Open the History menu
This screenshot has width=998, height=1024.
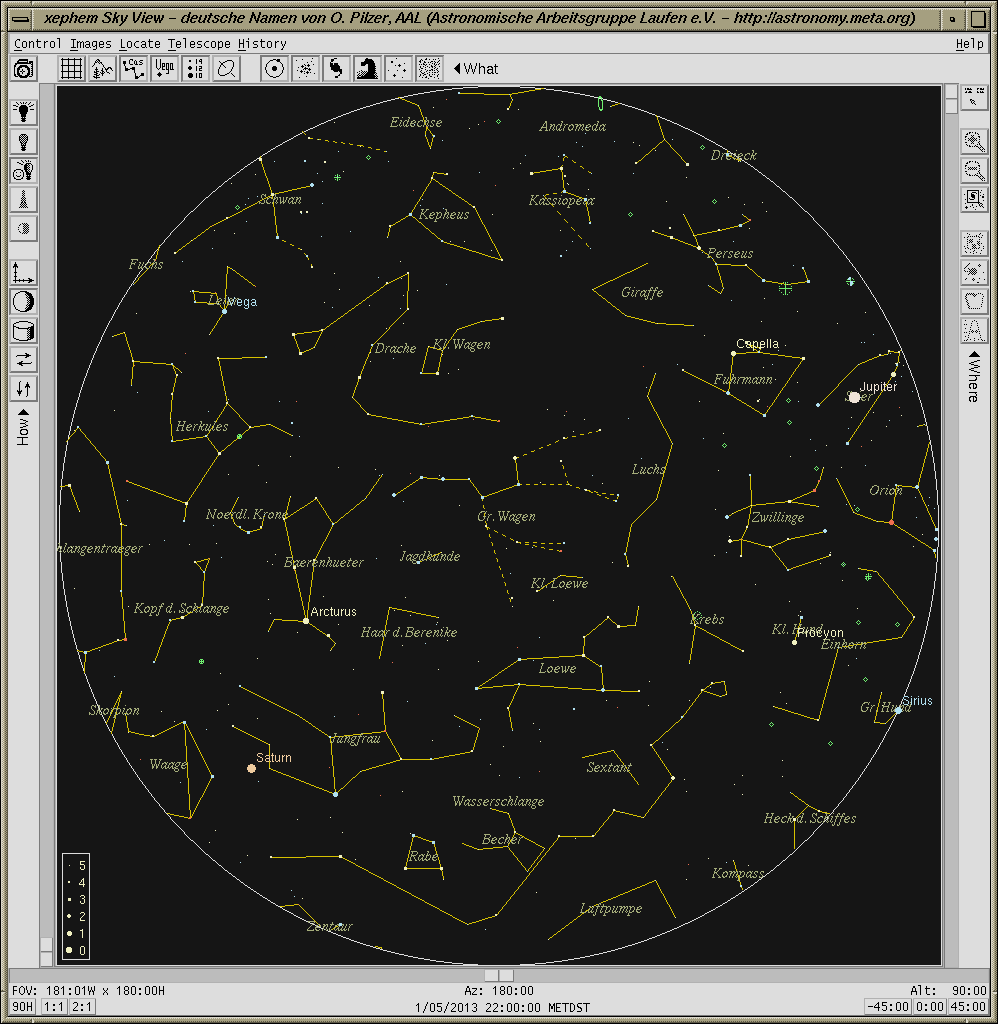pyautogui.click(x=262, y=44)
